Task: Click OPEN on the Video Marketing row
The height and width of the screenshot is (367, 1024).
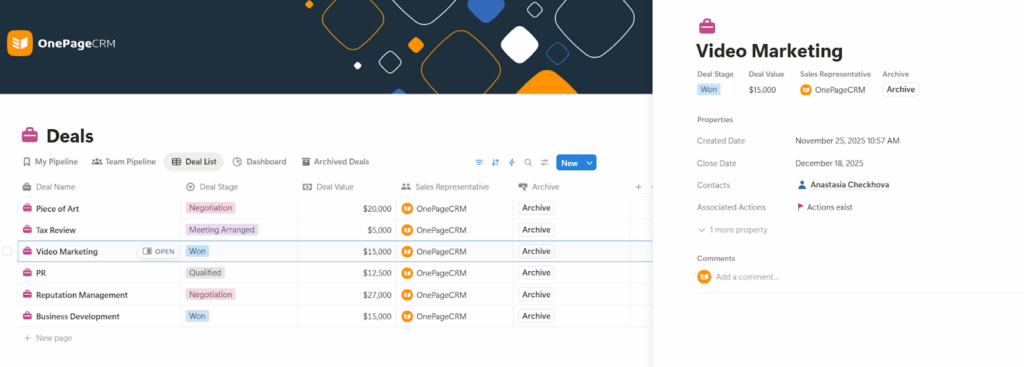Action: (158, 251)
